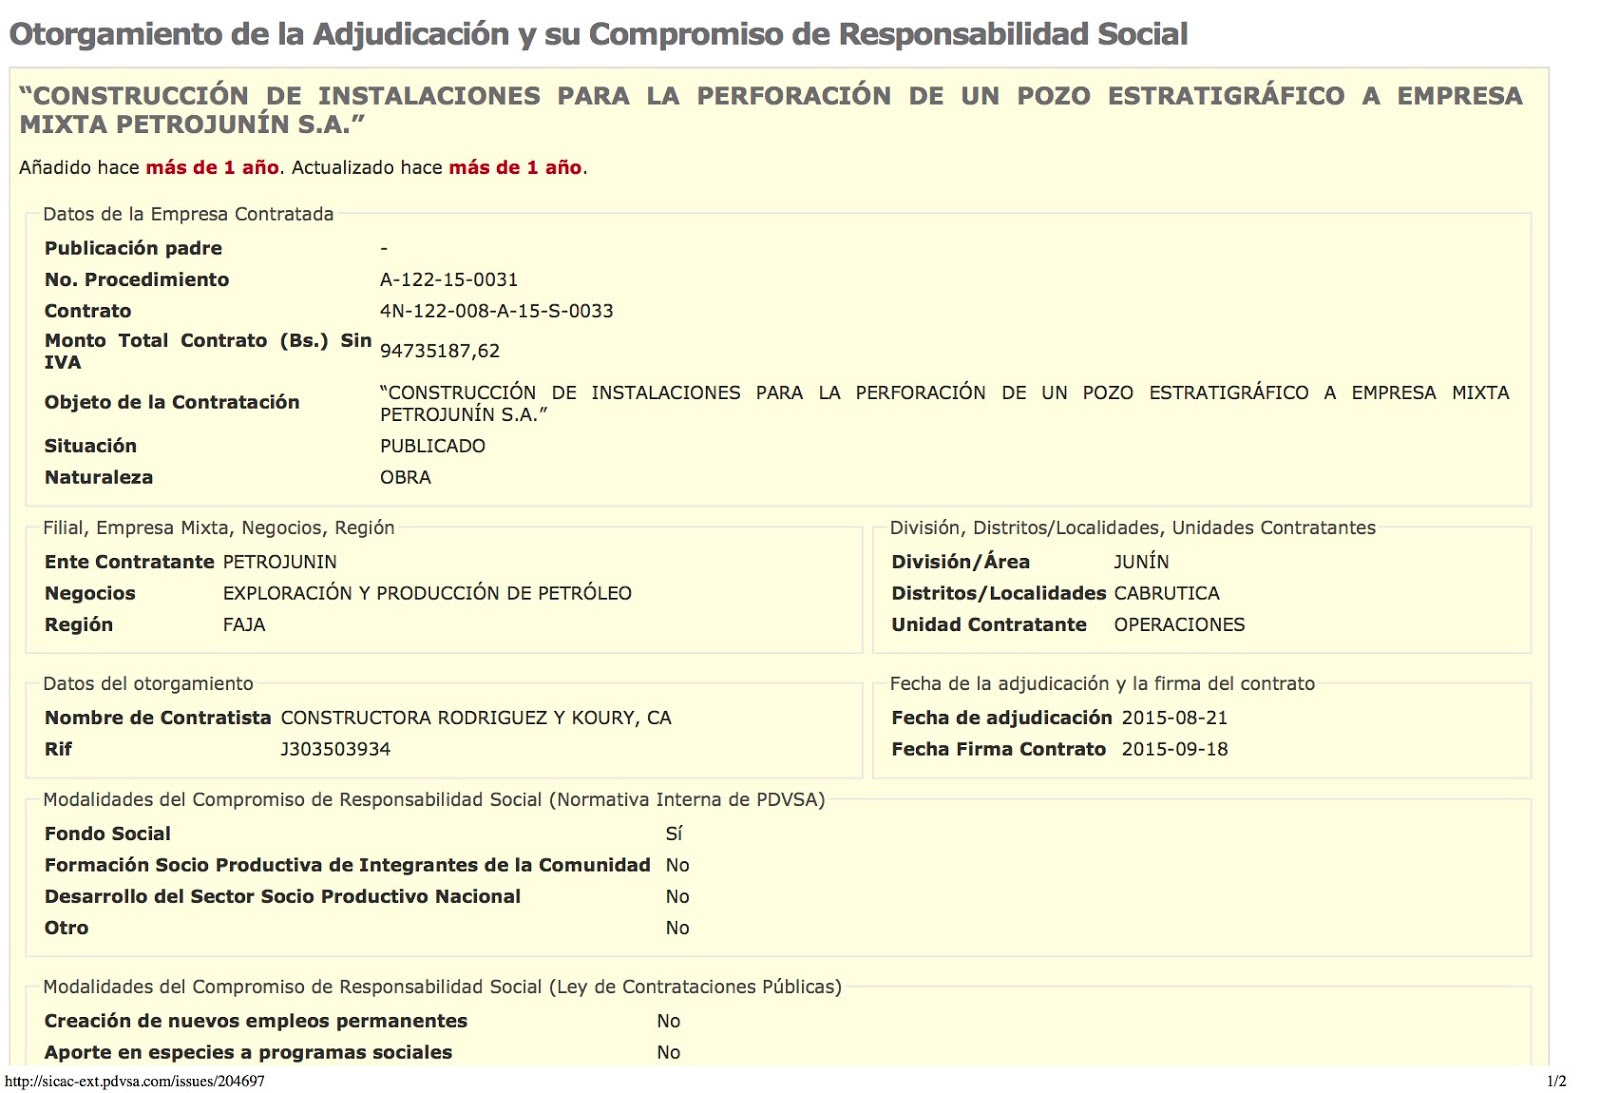1600x1093 pixels.
Task: Click the 'Fondo Social' label
Action: pos(107,834)
